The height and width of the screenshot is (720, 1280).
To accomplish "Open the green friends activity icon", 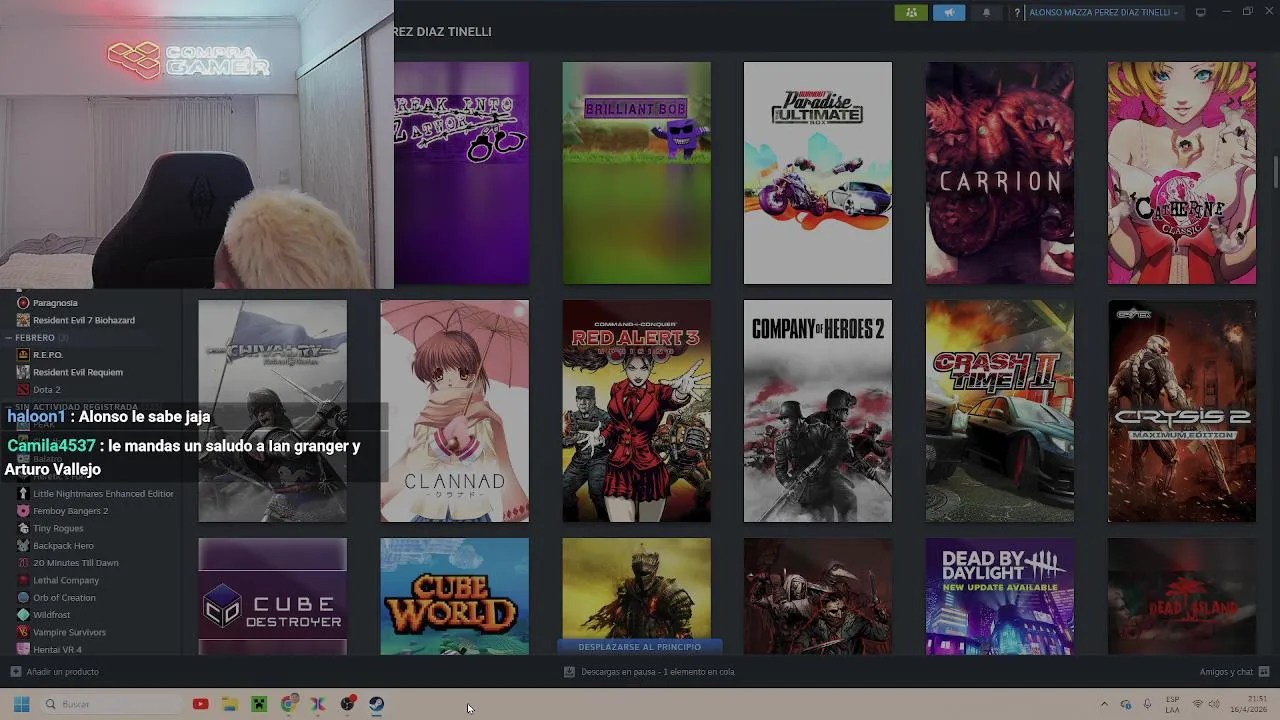I will point(911,13).
